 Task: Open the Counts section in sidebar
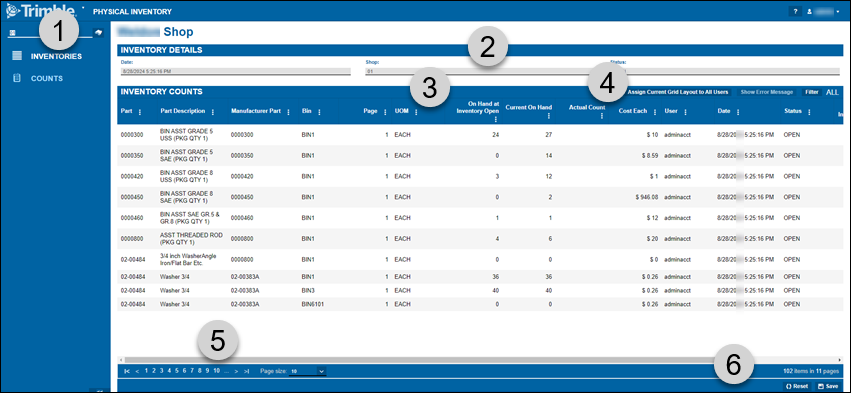(x=47, y=78)
